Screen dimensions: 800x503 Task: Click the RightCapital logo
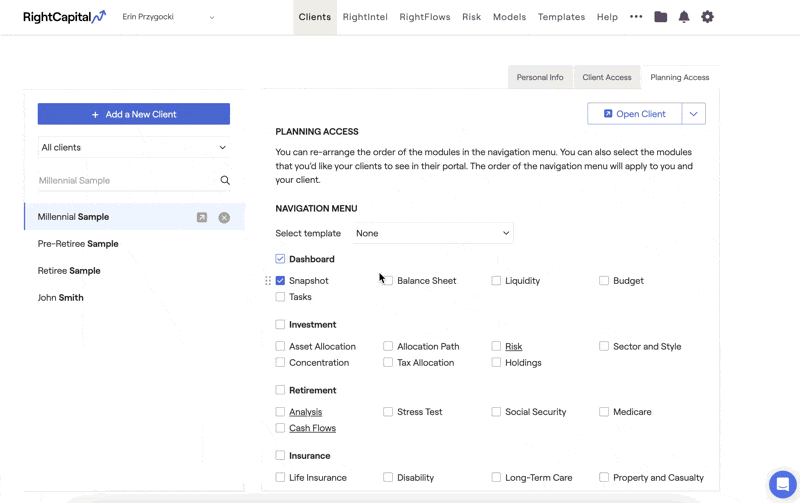coord(64,17)
